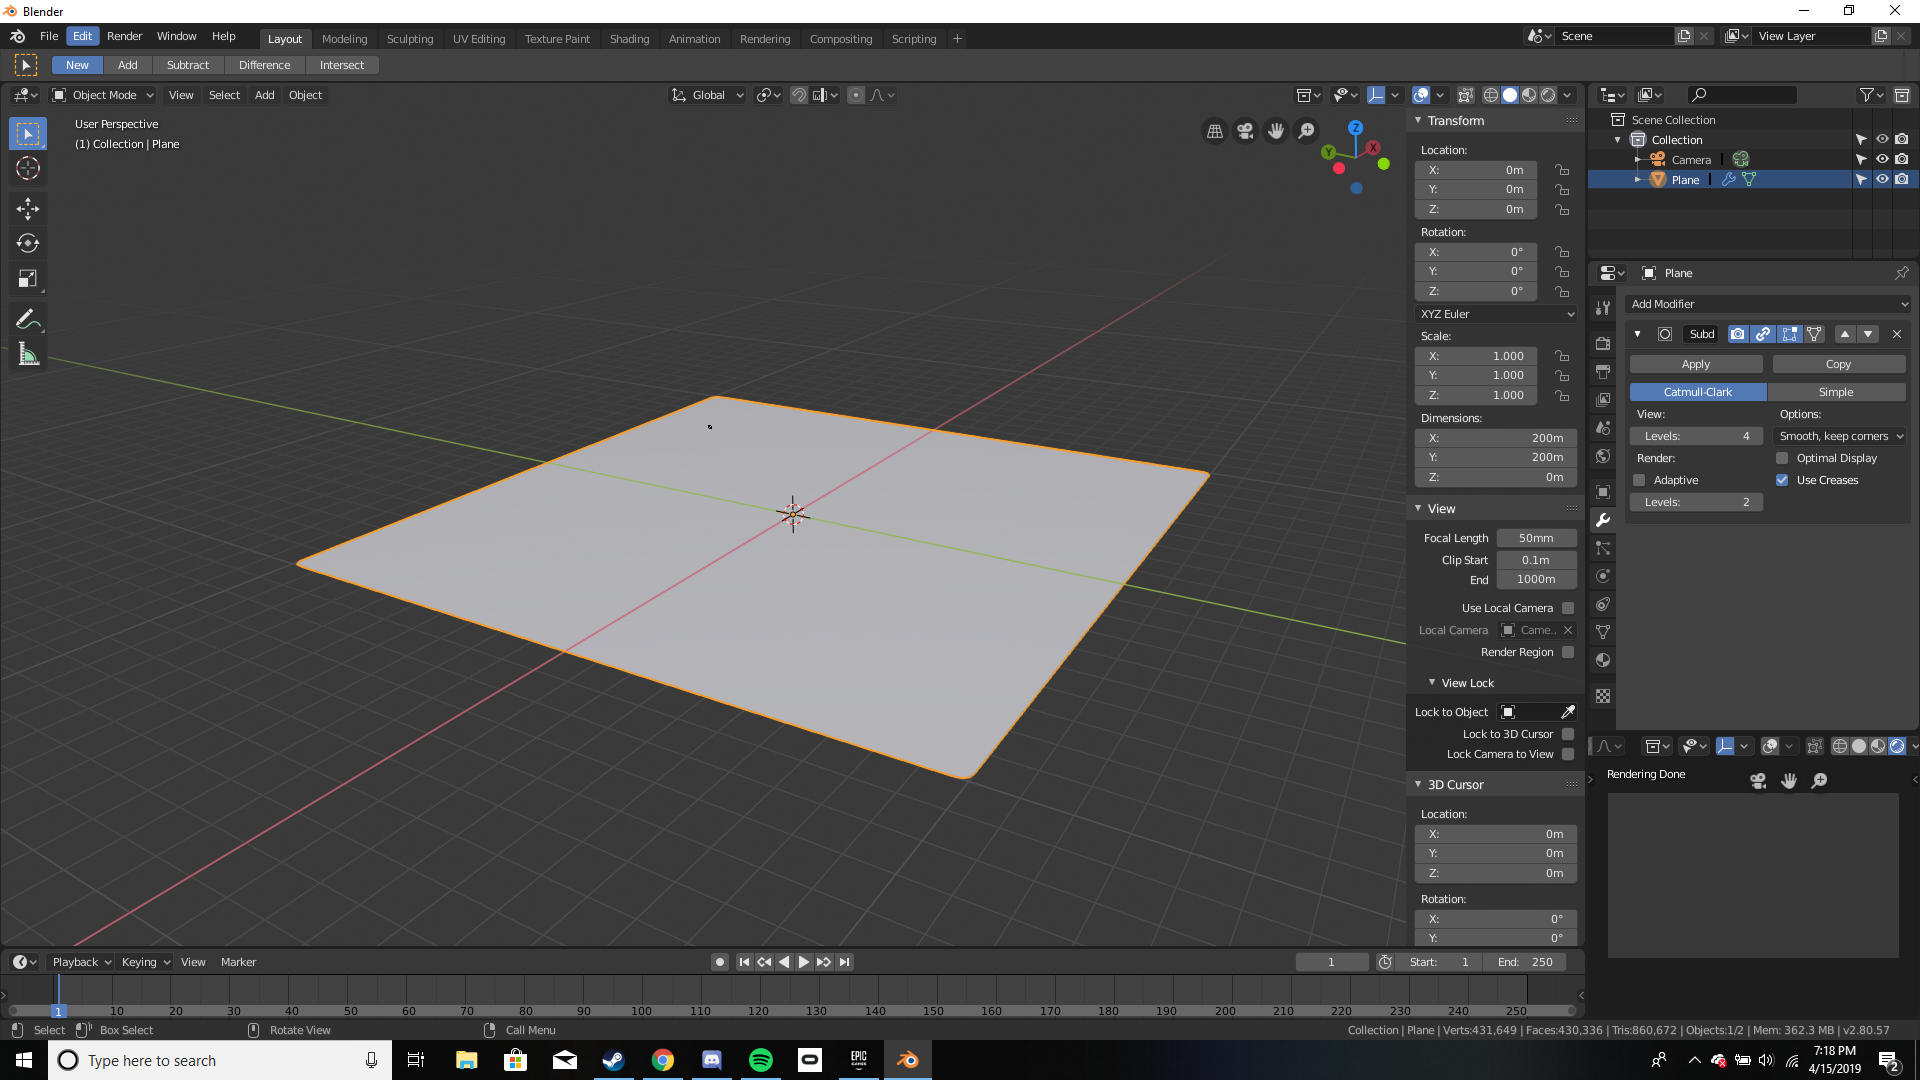Open XYZ Euler rotation mode dropdown

tap(1496, 314)
